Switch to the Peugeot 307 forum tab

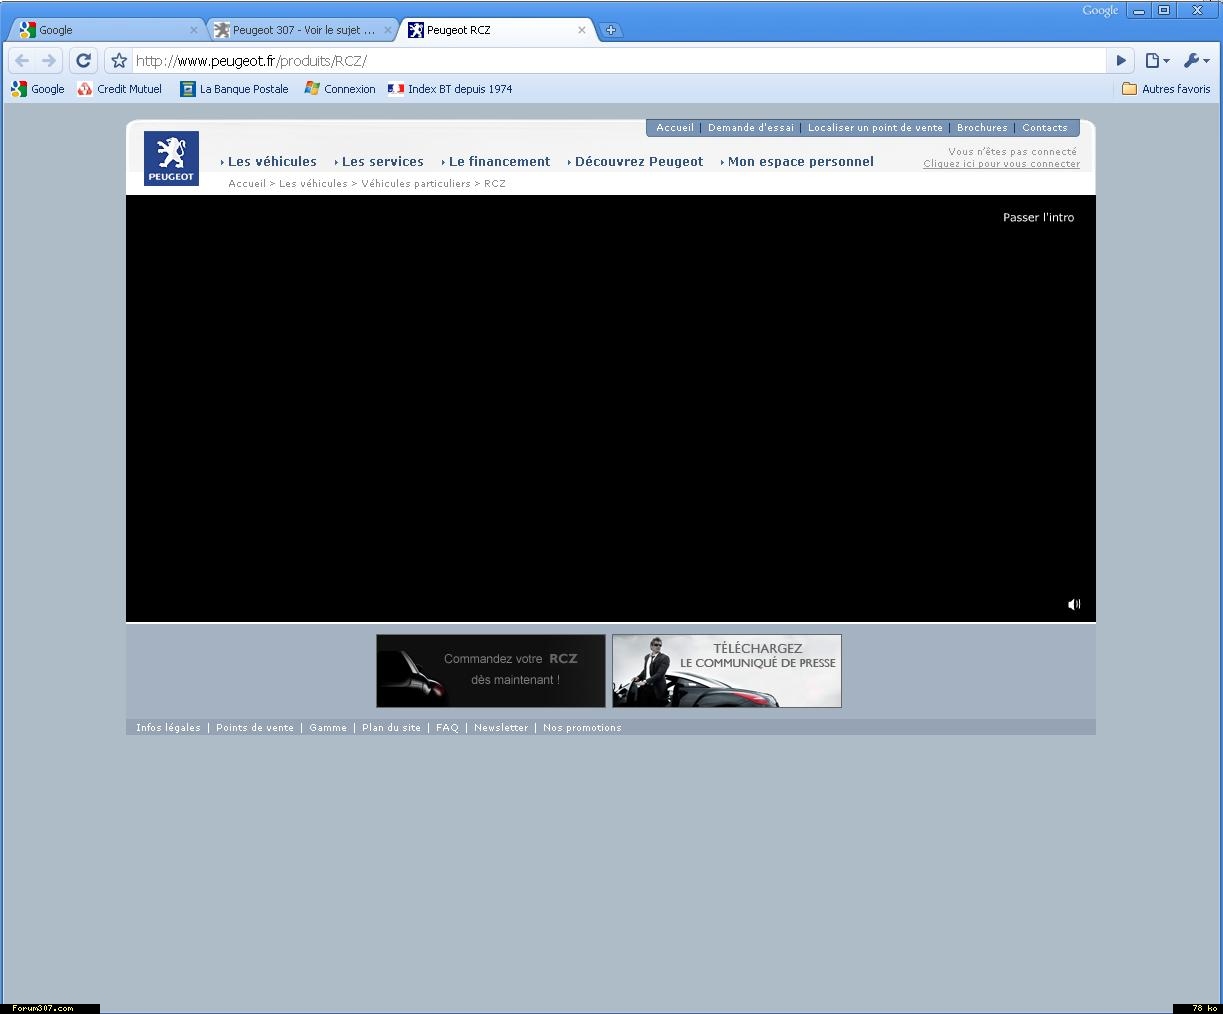(x=302, y=30)
